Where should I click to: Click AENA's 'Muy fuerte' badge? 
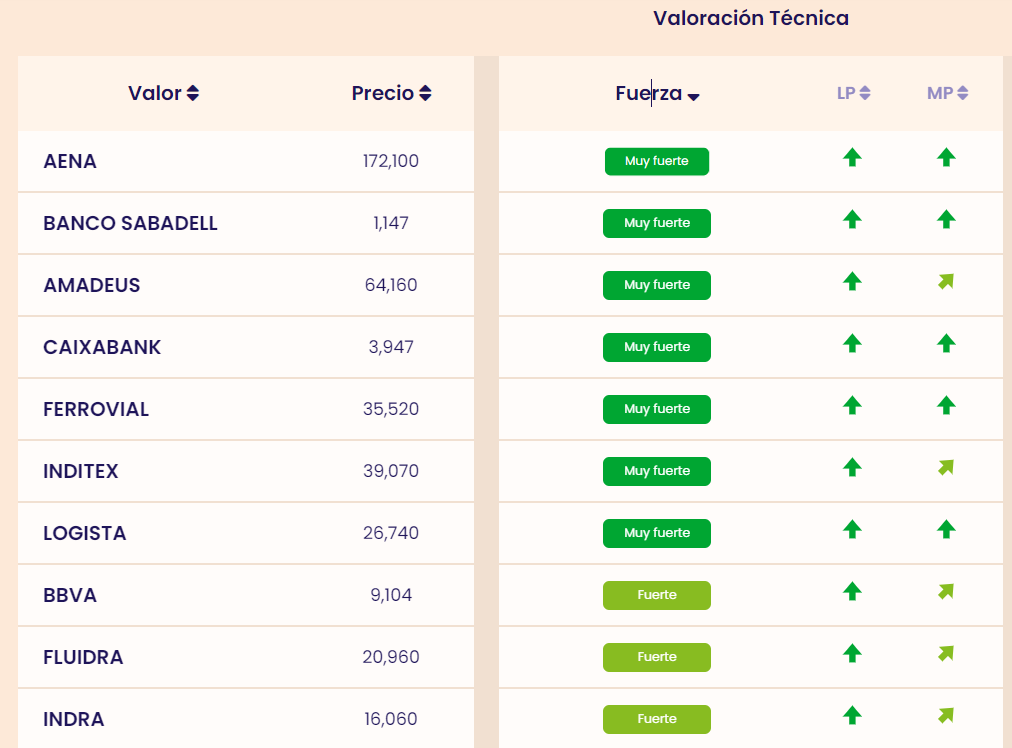(x=657, y=161)
